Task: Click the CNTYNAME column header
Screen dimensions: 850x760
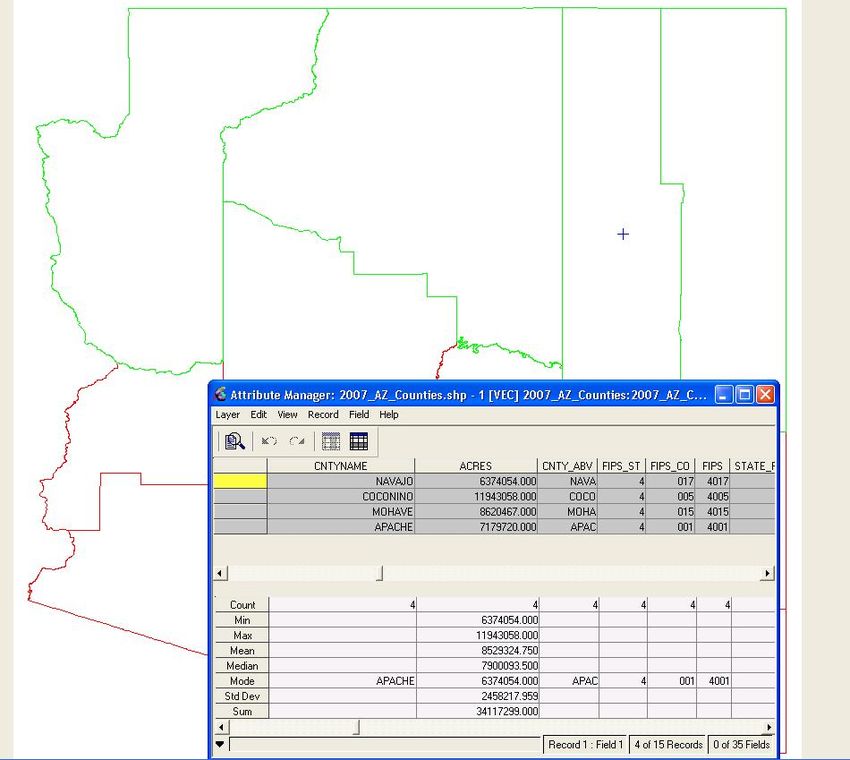Action: click(x=341, y=466)
